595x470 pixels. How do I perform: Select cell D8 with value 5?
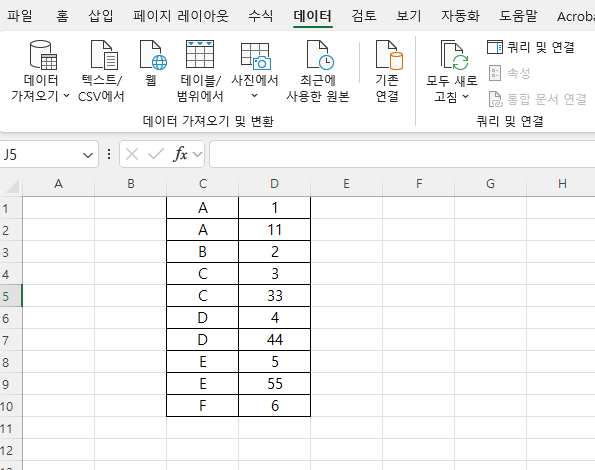274,362
